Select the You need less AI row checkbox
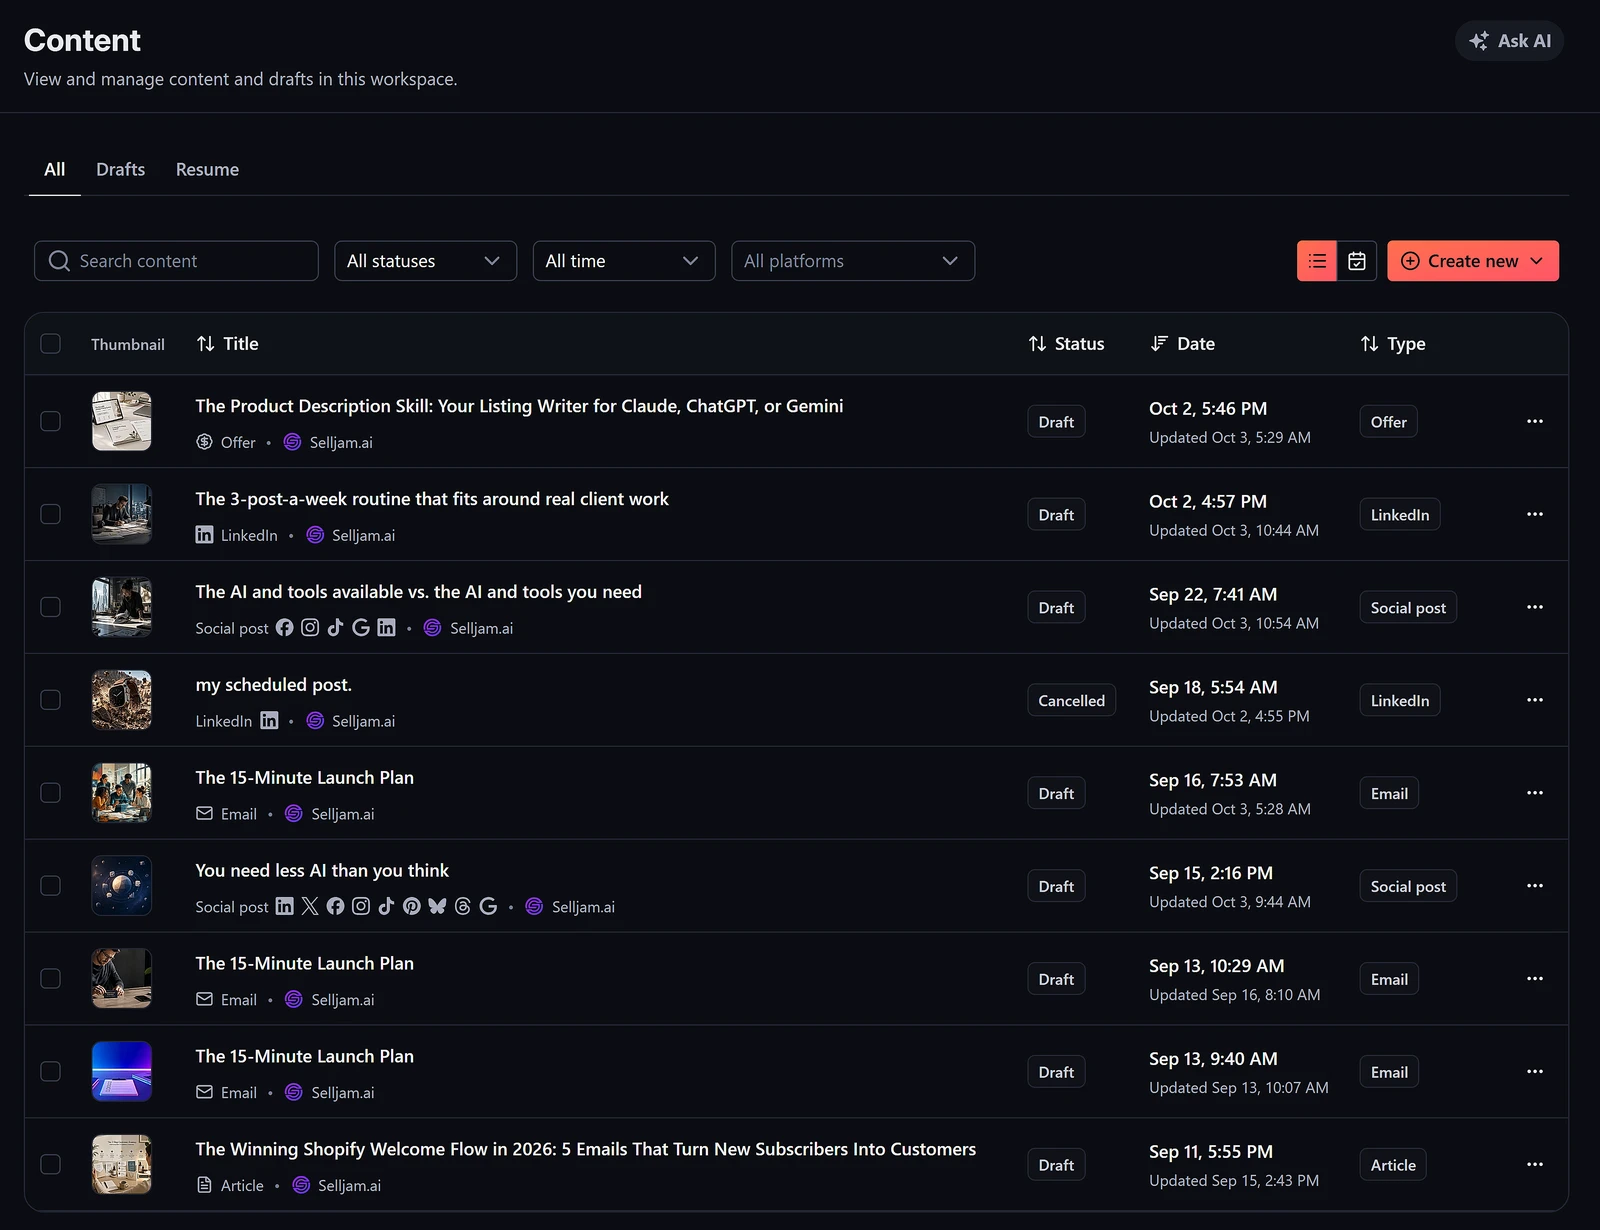The image size is (1600, 1230). pyautogui.click(x=50, y=886)
